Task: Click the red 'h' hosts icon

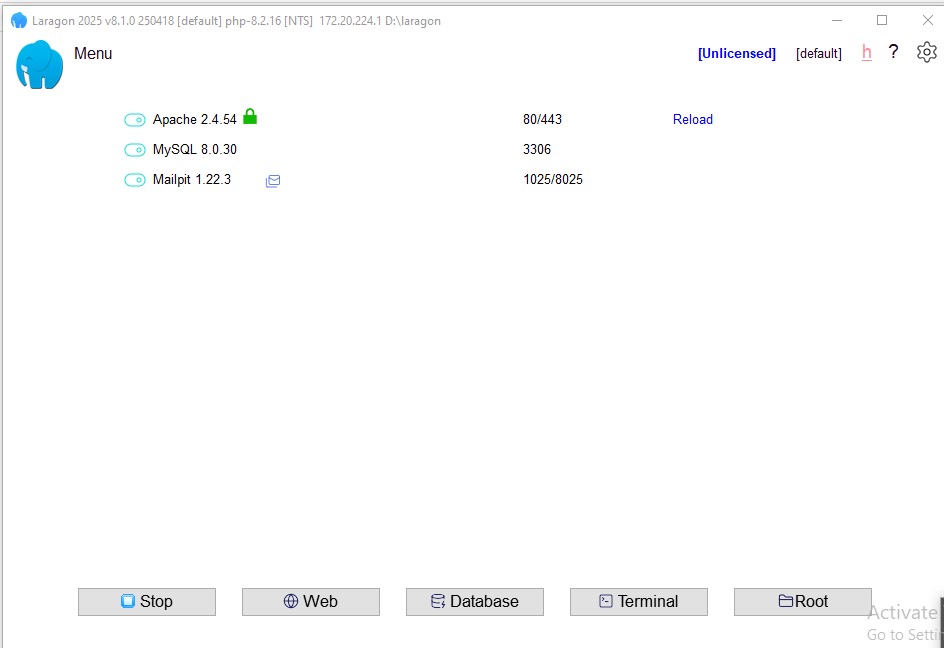Action: [866, 53]
